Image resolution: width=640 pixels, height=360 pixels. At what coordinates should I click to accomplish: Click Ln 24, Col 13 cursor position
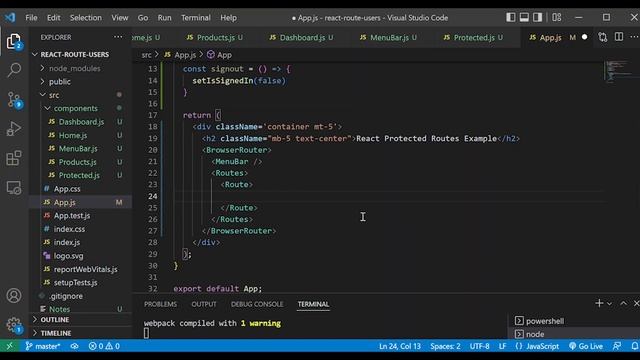400,346
